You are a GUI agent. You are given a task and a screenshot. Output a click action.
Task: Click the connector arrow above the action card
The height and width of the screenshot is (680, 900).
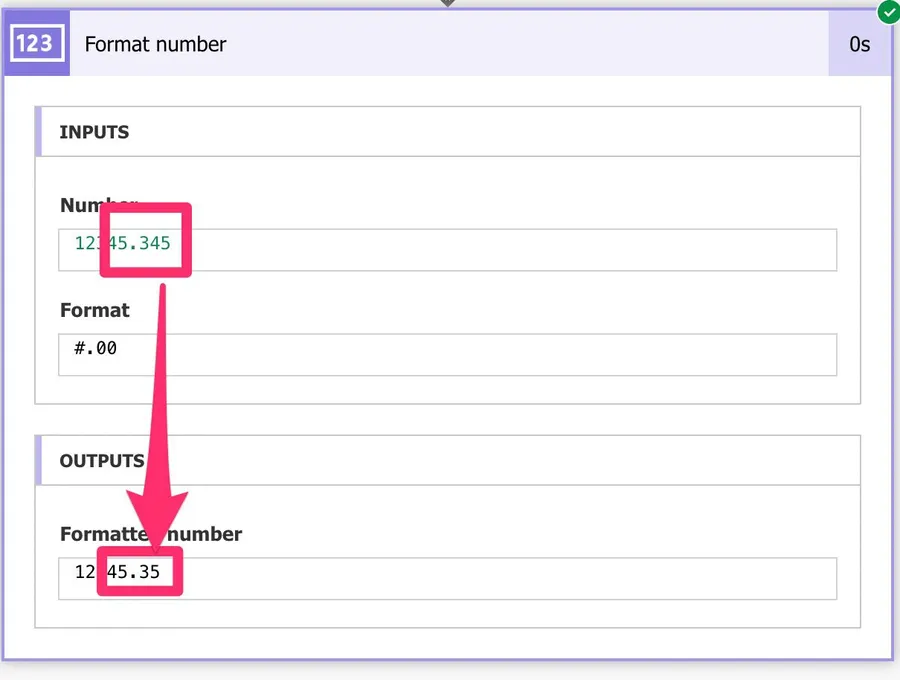click(x=448, y=3)
